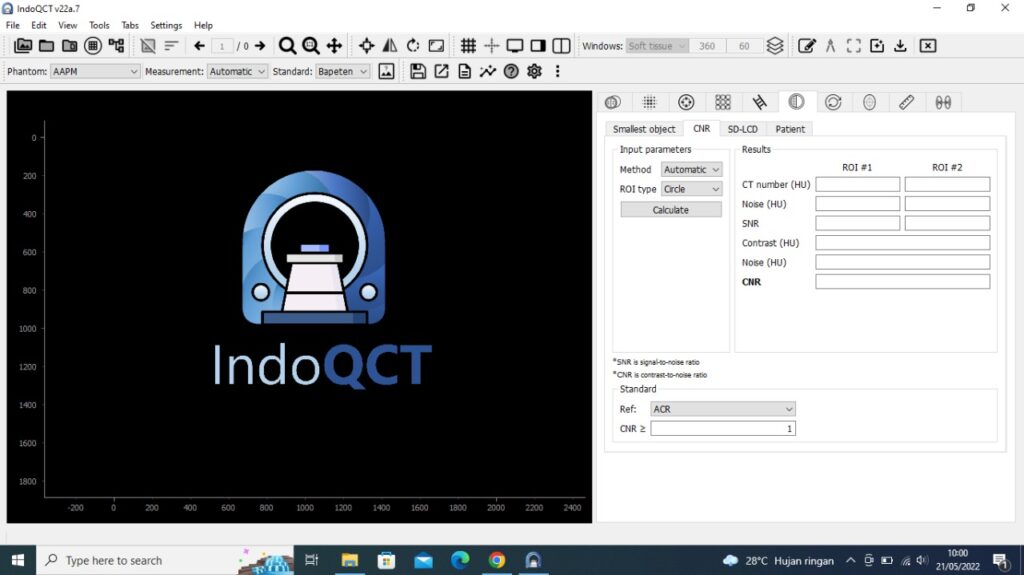
Task: Open the ROI type Circle dropdown
Action: point(691,189)
